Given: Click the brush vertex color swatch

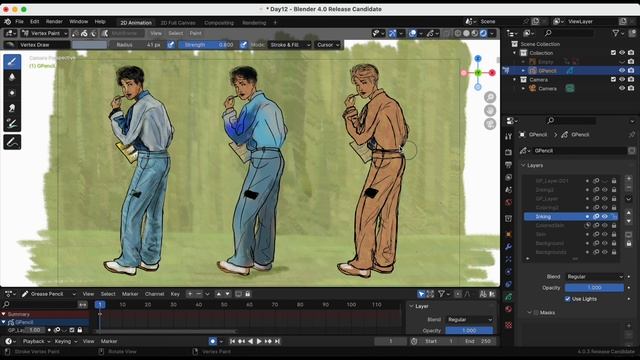Looking at the screenshot, I should [89, 44].
